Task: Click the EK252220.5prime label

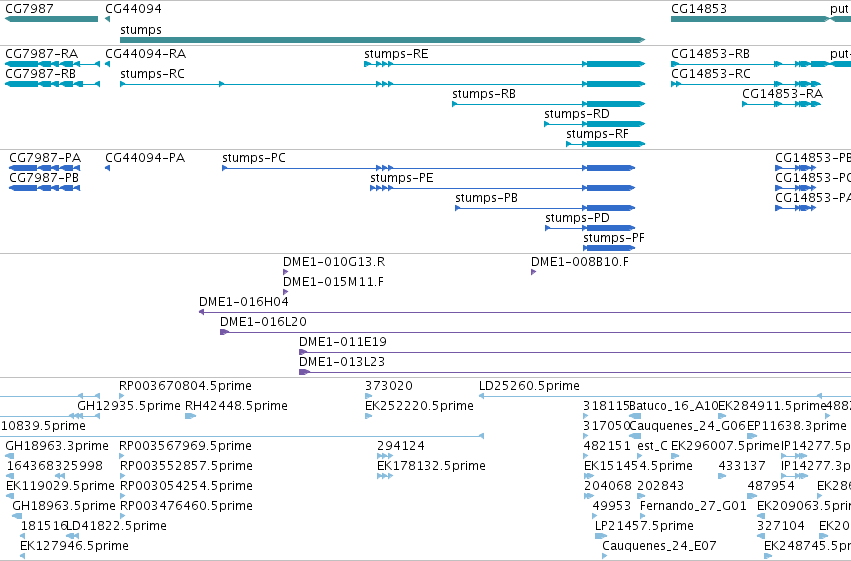Action: click(x=419, y=406)
